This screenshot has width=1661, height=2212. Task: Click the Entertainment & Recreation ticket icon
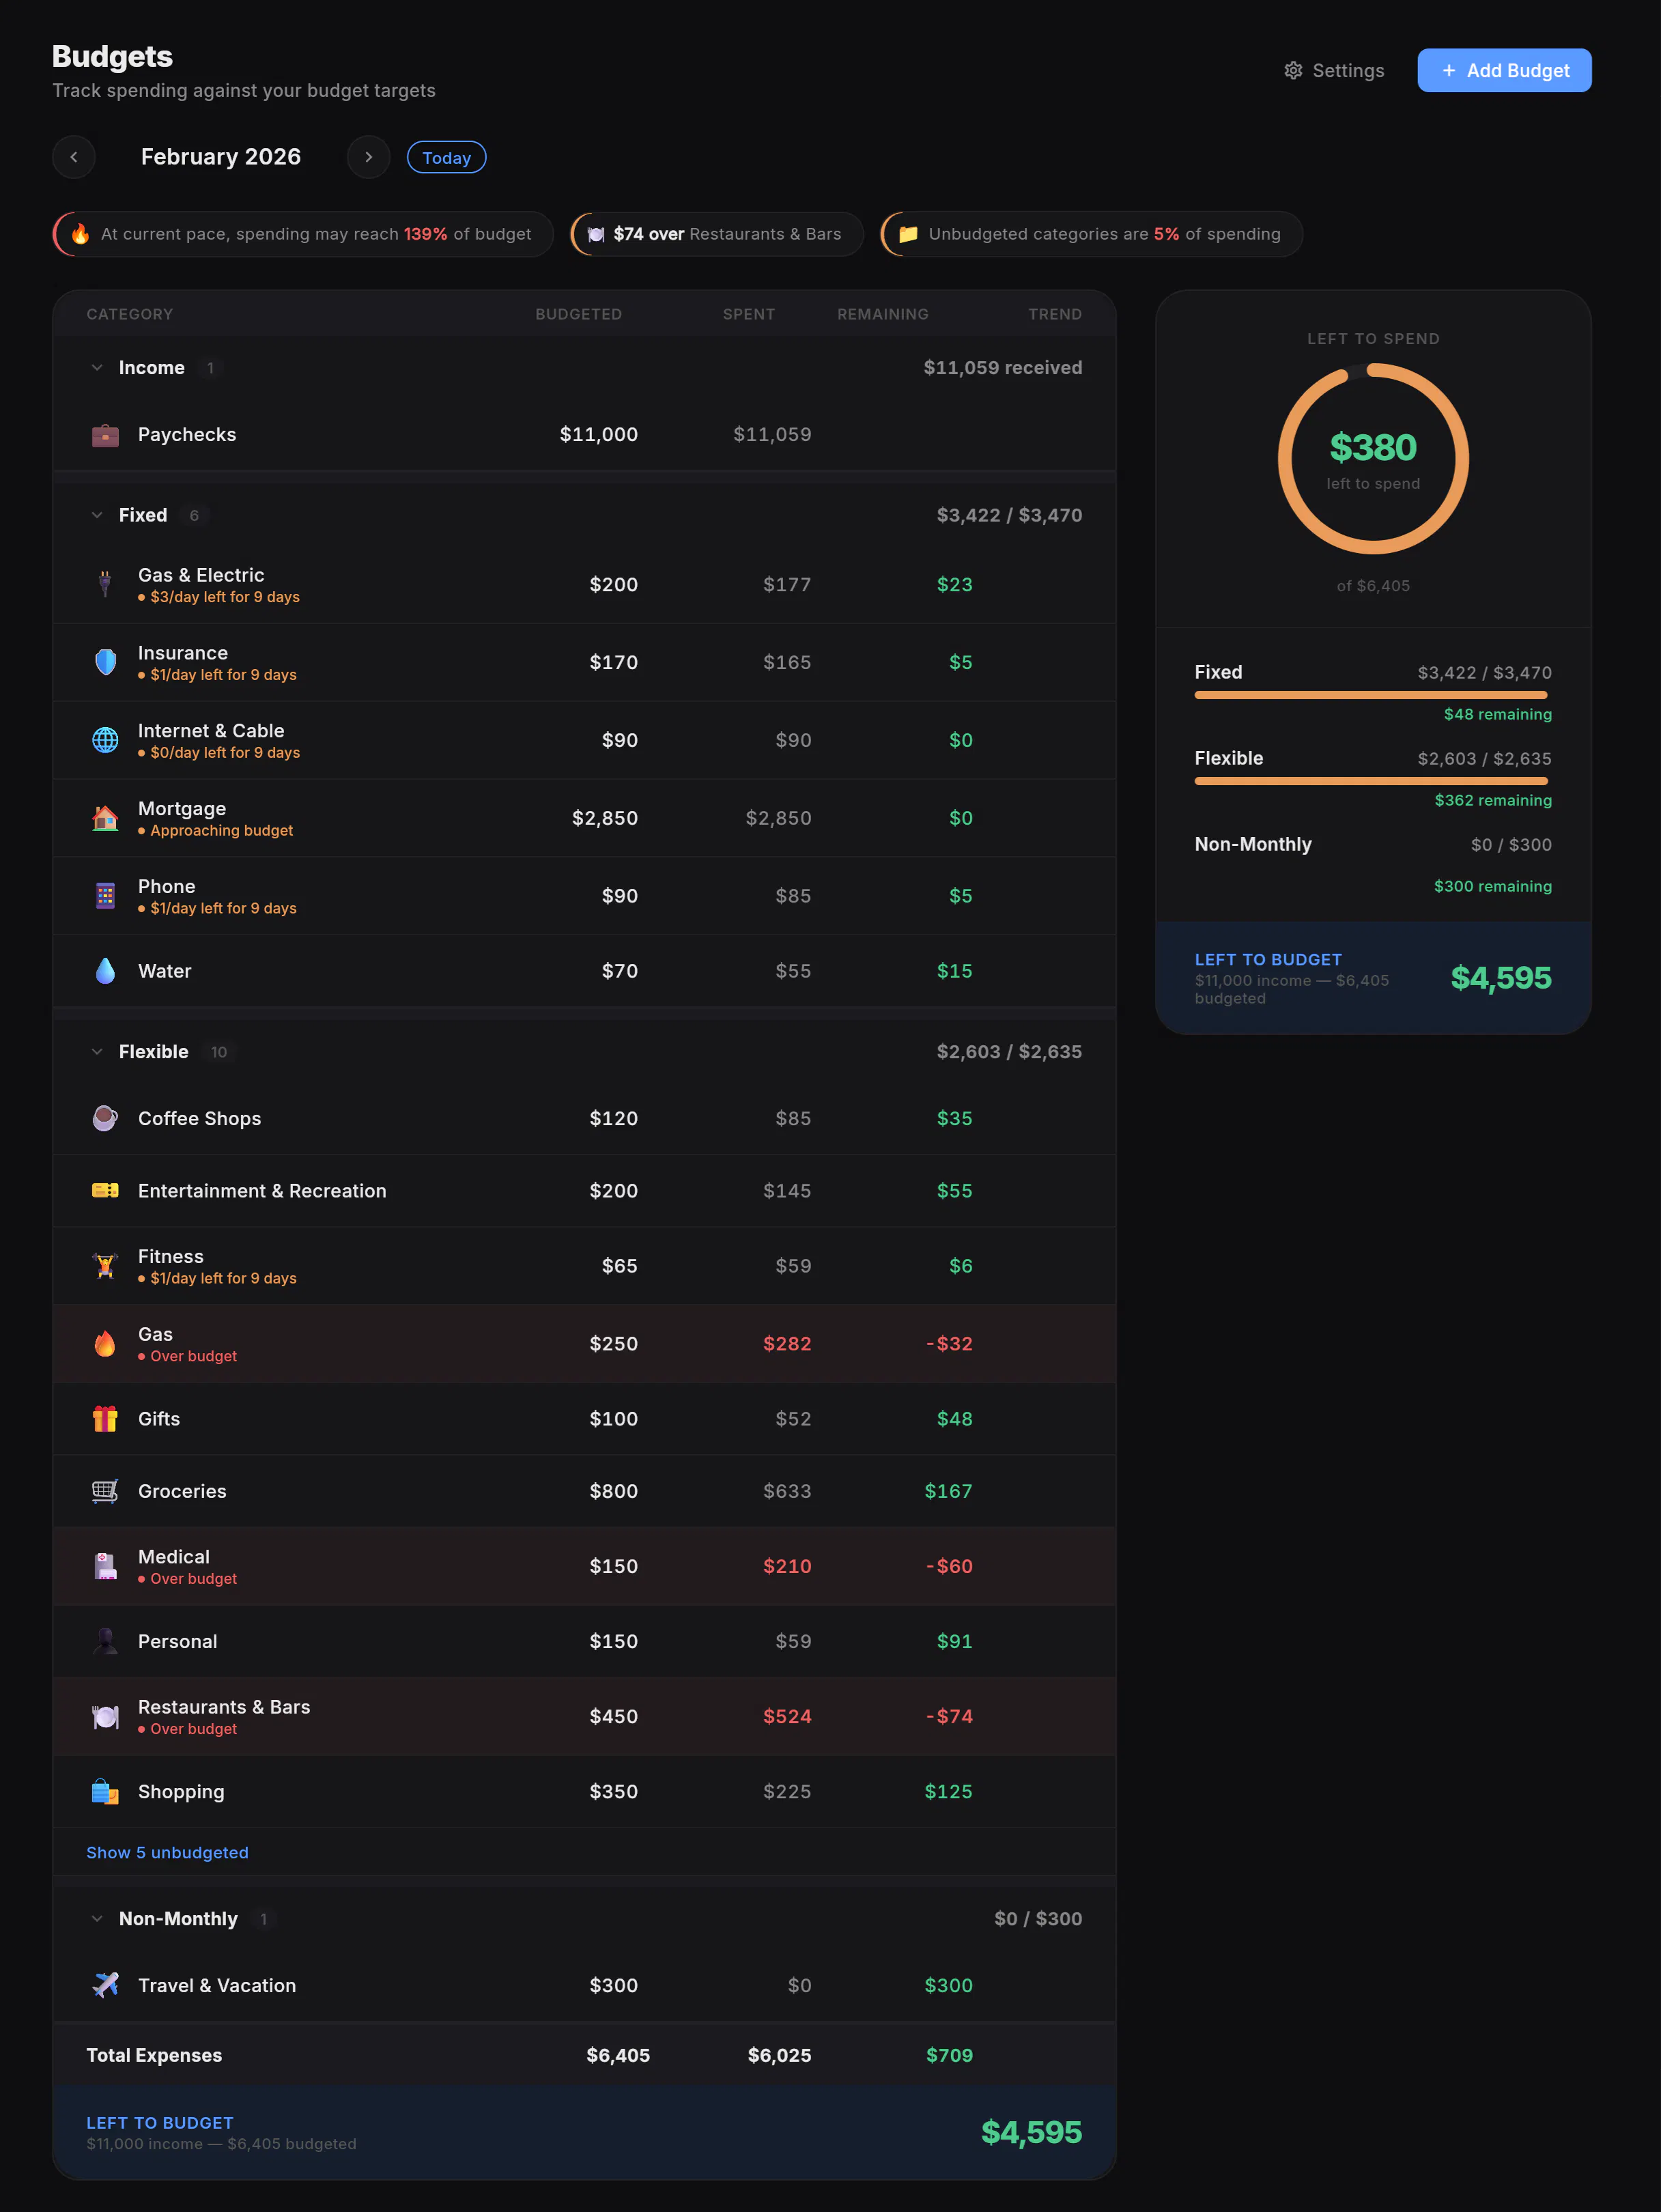(x=105, y=1190)
